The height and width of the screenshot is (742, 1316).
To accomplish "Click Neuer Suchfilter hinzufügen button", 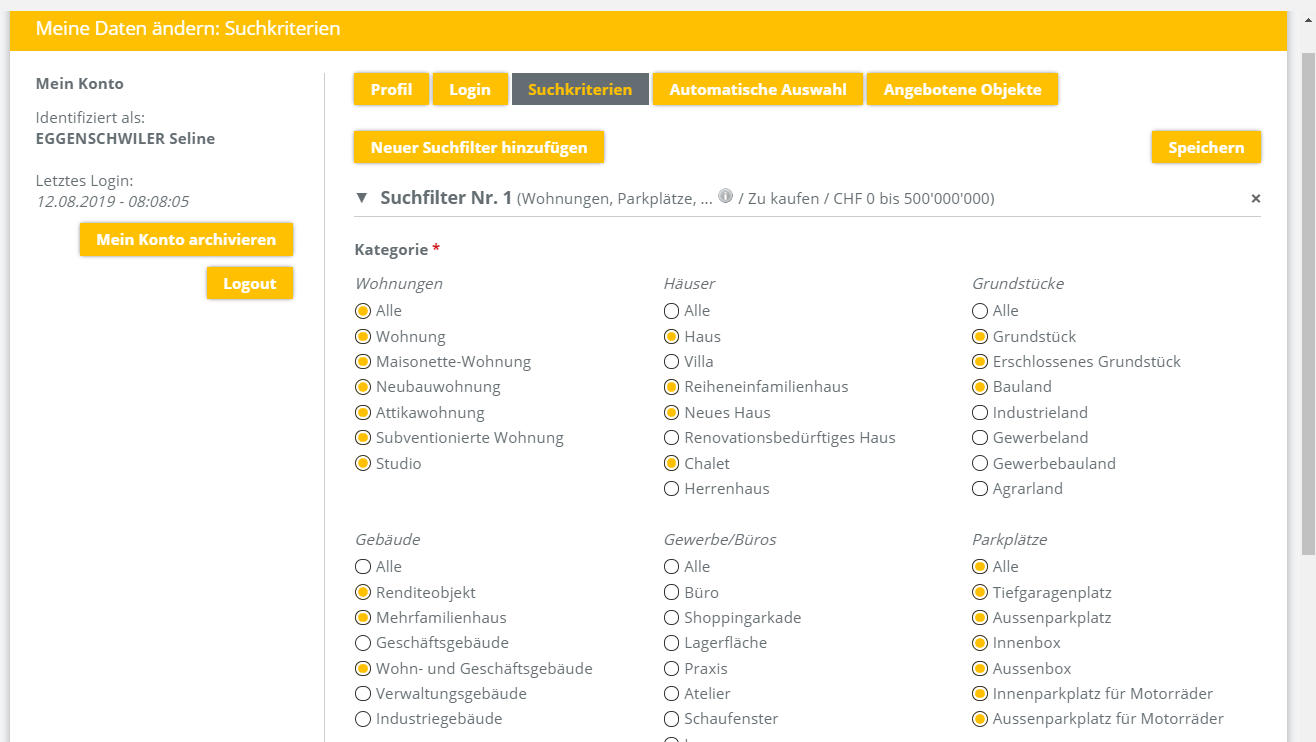I will tap(479, 148).
